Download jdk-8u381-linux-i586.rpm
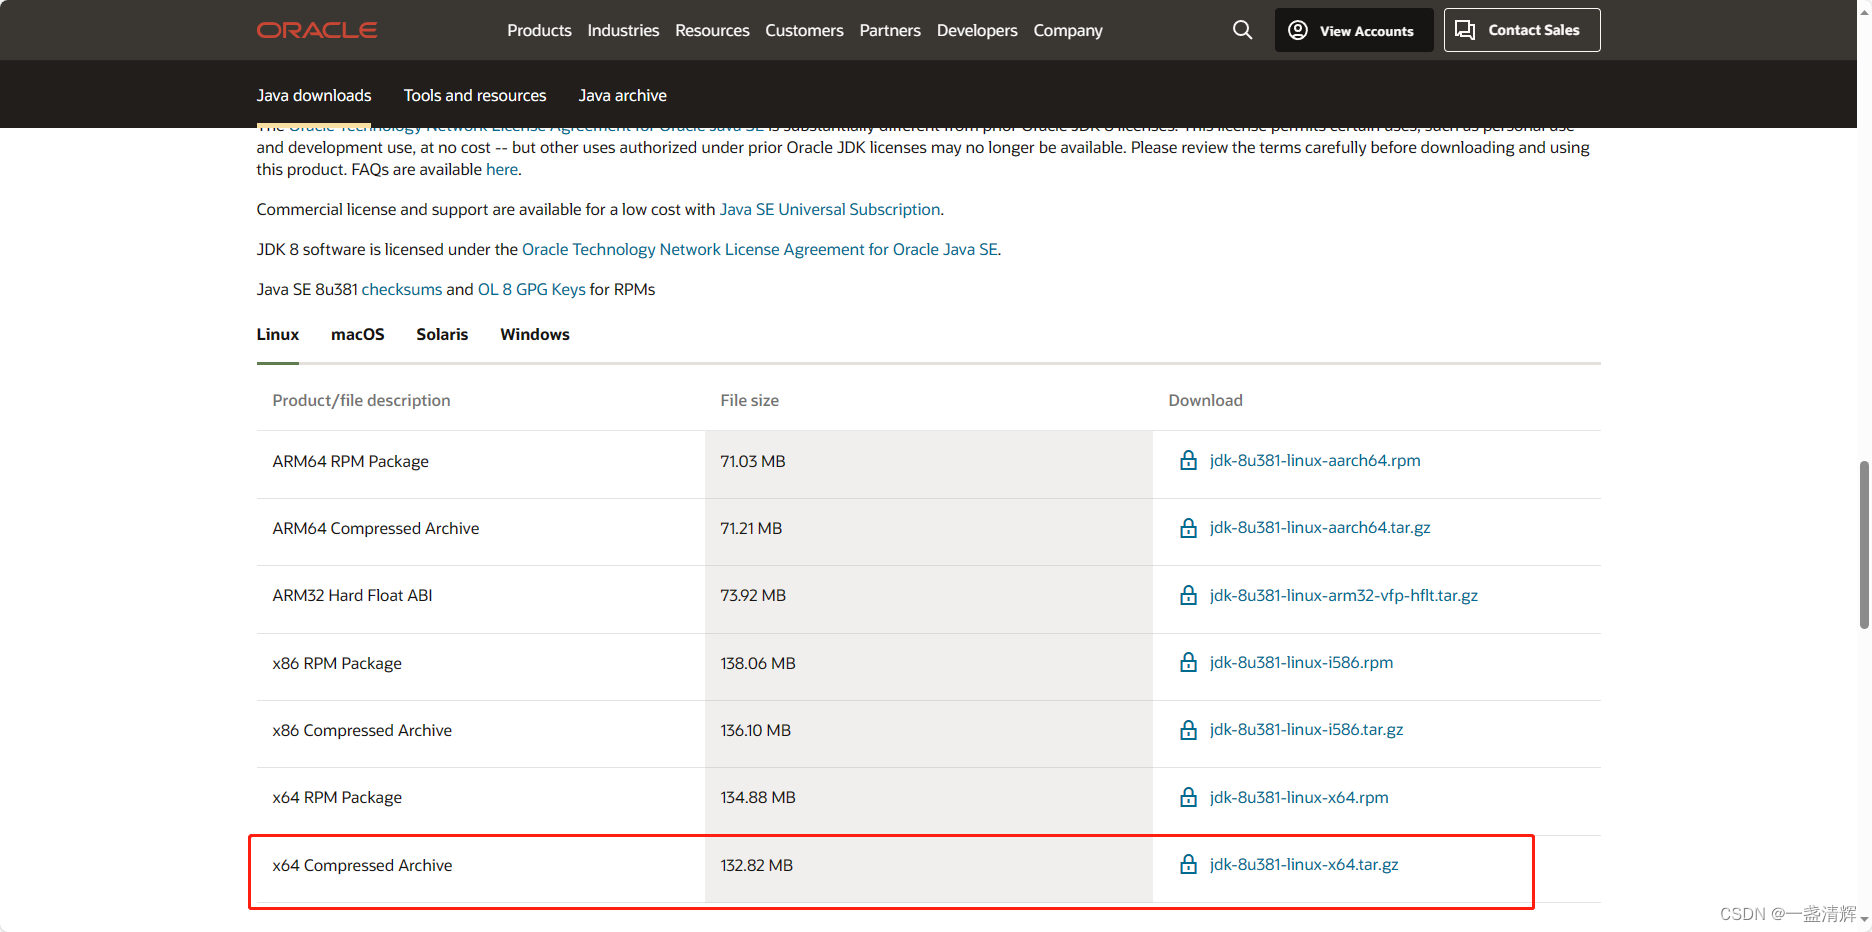The width and height of the screenshot is (1872, 932). pos(1301,662)
